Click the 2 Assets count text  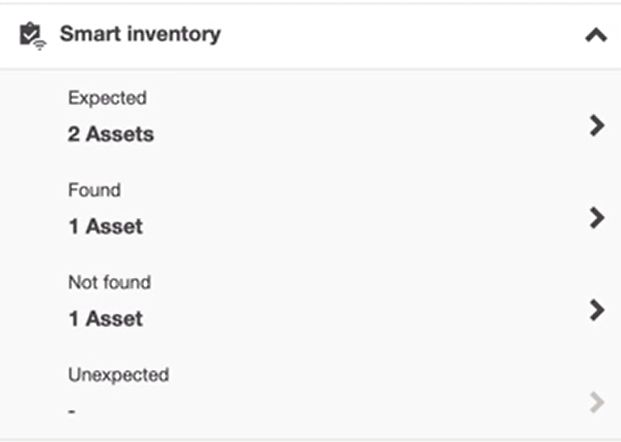pos(111,134)
